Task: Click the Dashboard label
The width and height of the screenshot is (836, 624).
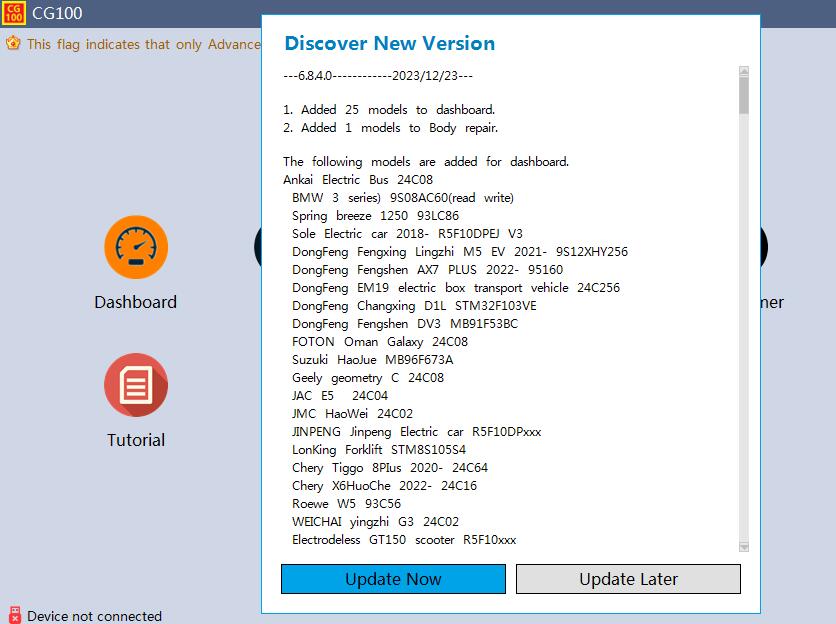Action: [135, 302]
